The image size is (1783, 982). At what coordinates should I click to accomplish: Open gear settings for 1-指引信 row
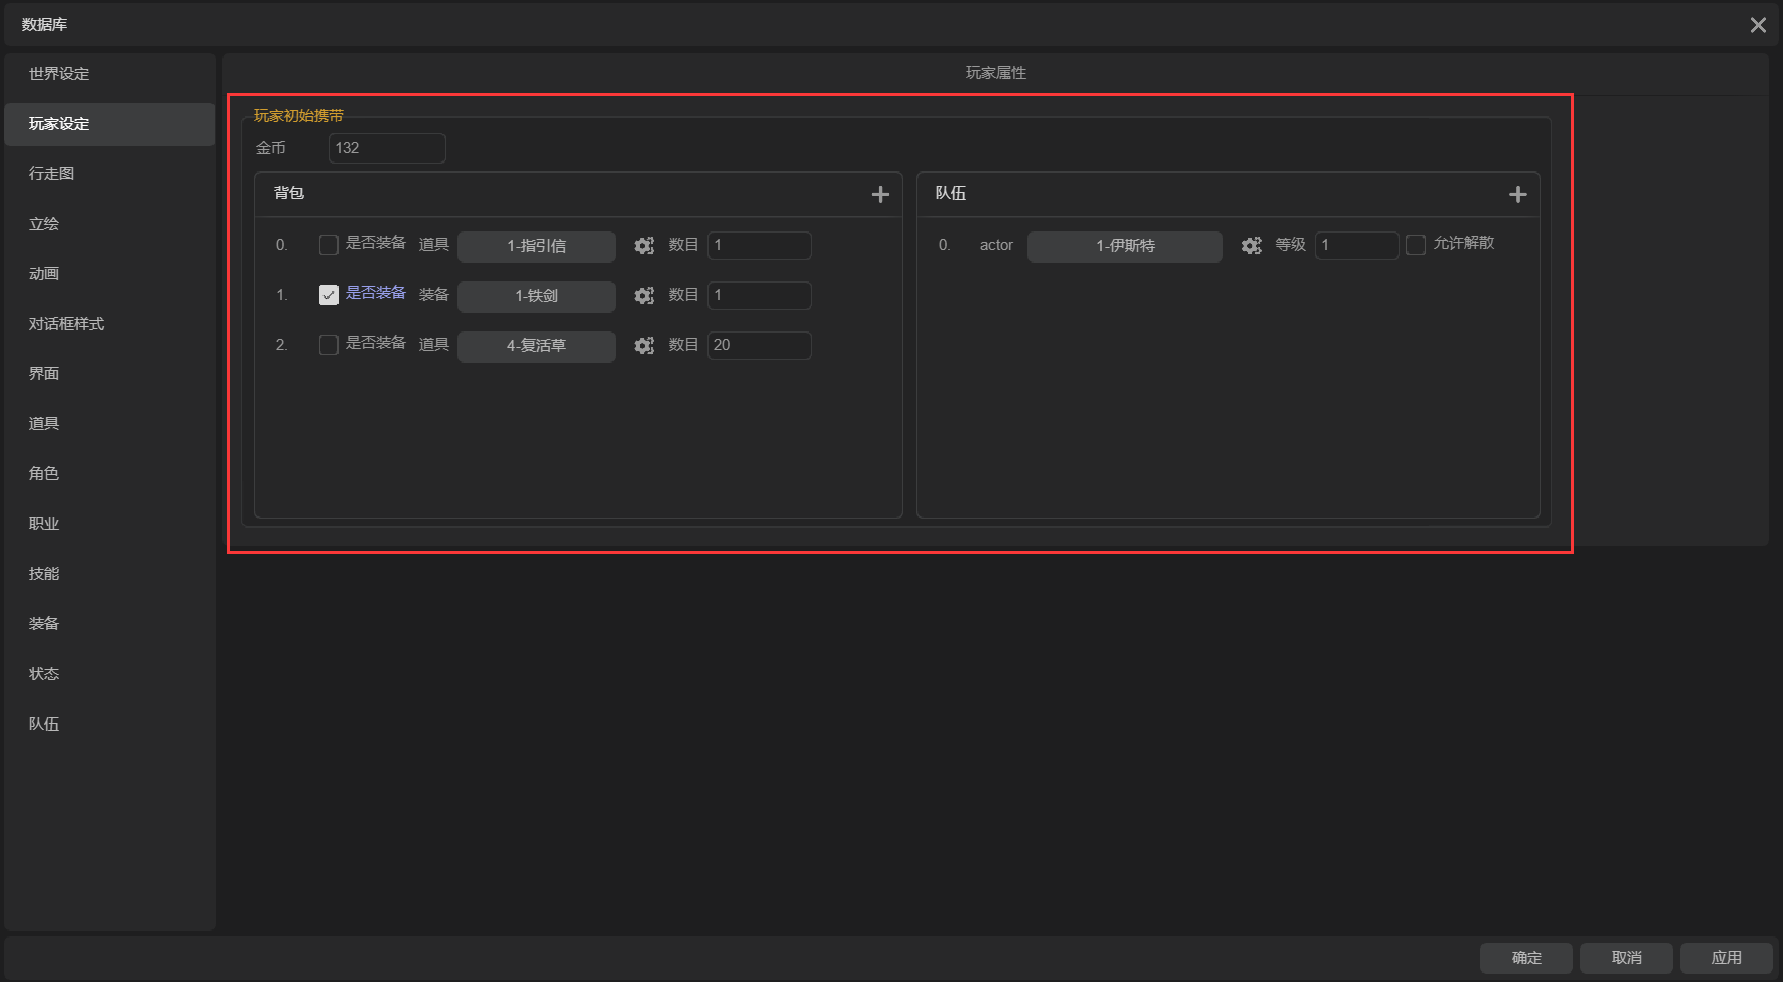point(644,246)
